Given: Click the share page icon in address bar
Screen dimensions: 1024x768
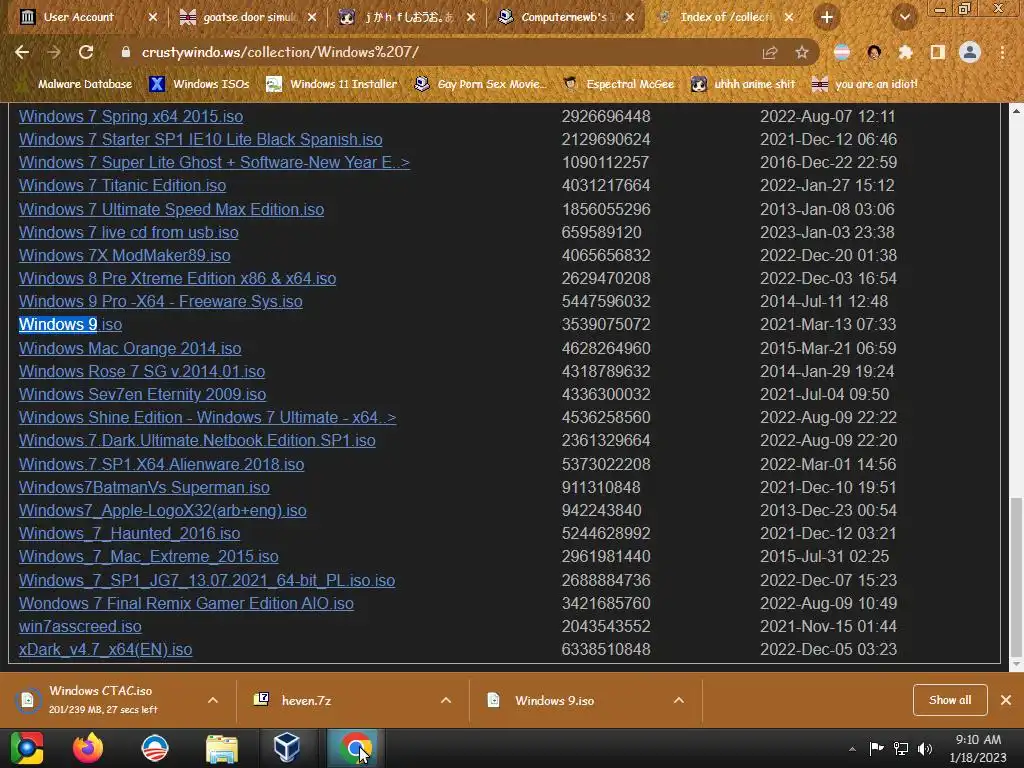Looking at the screenshot, I should pyautogui.click(x=770, y=52).
